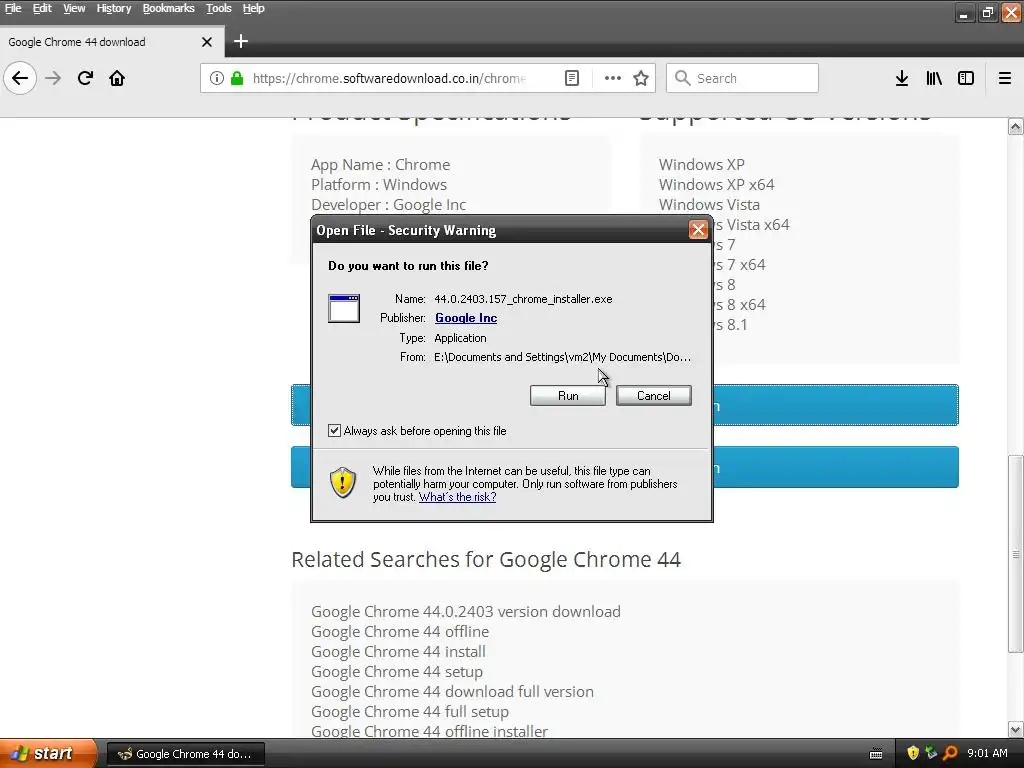Open the Google Inc publisher link

[x=466, y=318]
